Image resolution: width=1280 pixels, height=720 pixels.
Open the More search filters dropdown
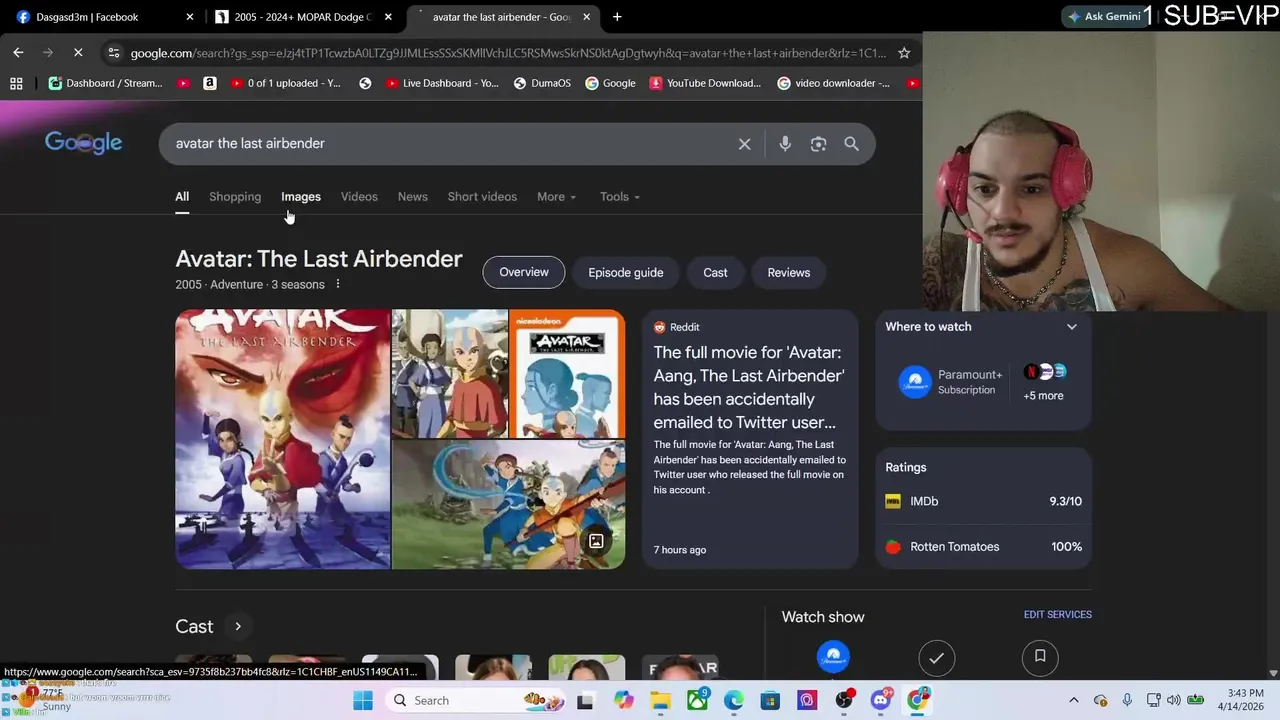pyautogui.click(x=556, y=197)
